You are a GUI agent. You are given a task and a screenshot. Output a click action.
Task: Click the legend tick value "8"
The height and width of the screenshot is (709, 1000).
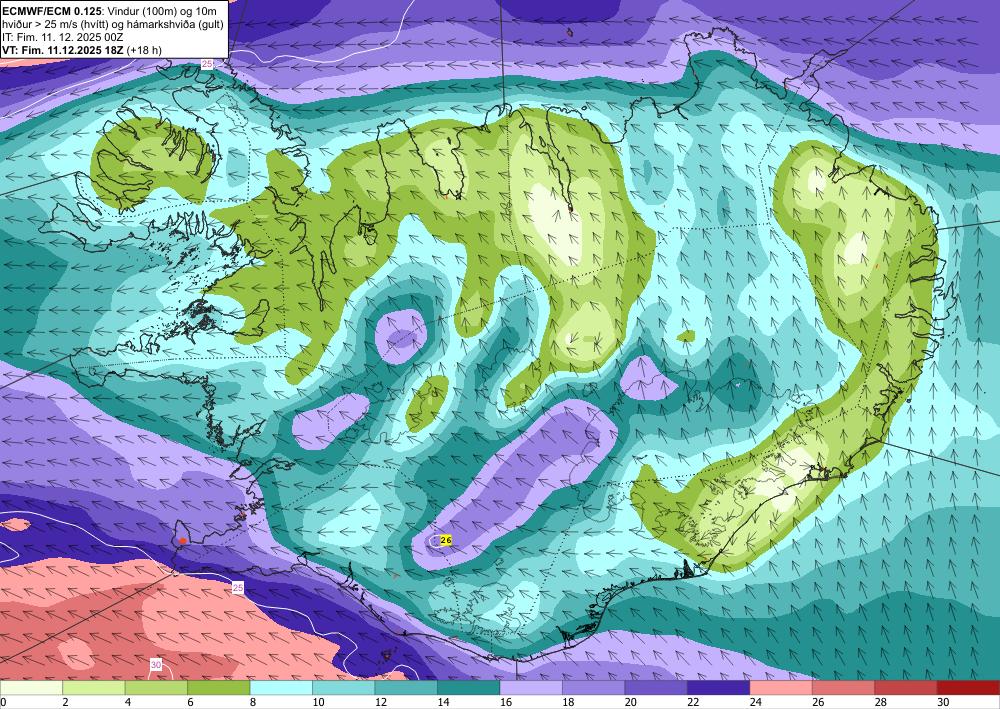251,702
